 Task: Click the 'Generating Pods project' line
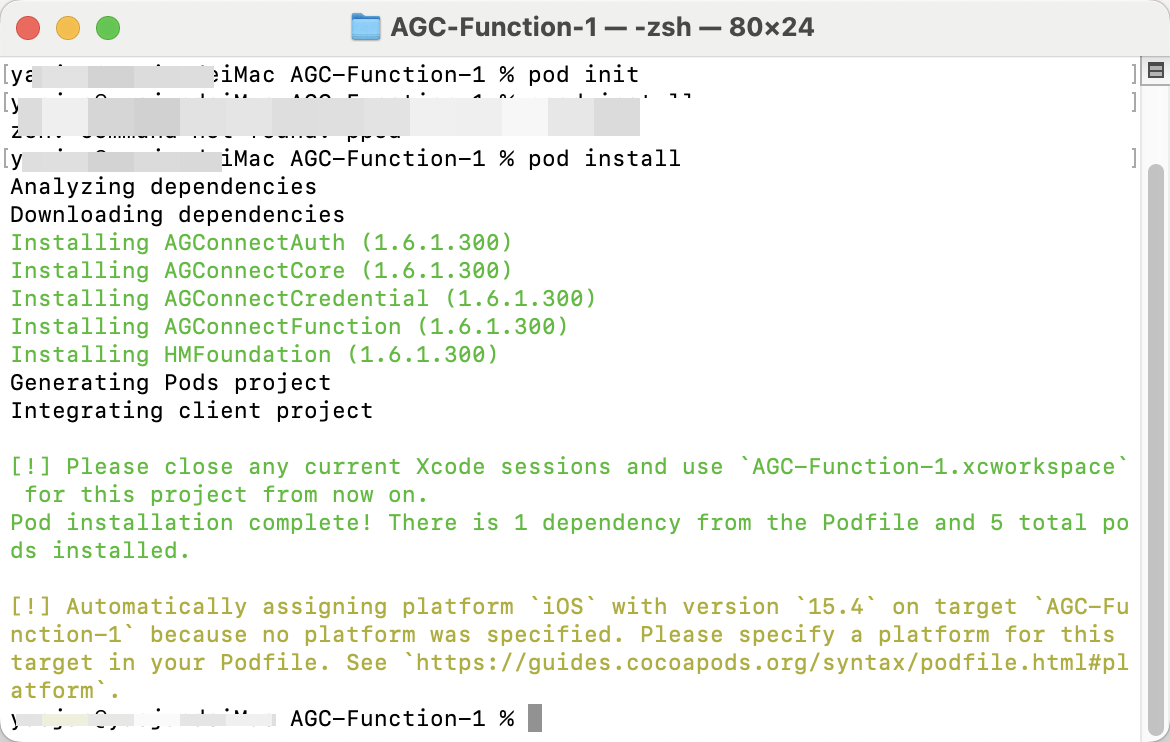(171, 382)
